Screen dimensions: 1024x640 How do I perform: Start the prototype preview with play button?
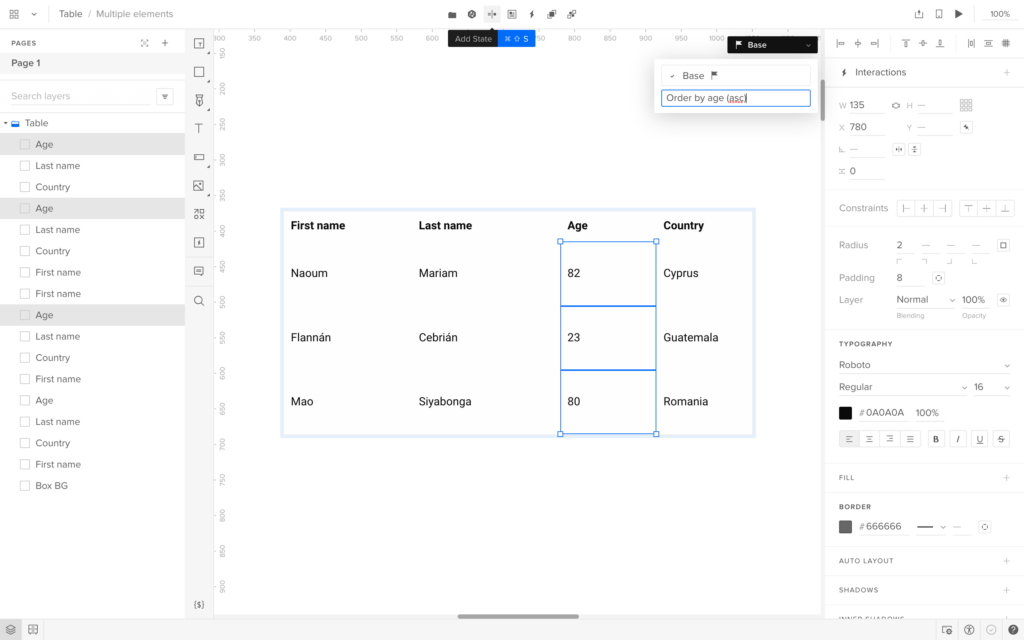959,14
